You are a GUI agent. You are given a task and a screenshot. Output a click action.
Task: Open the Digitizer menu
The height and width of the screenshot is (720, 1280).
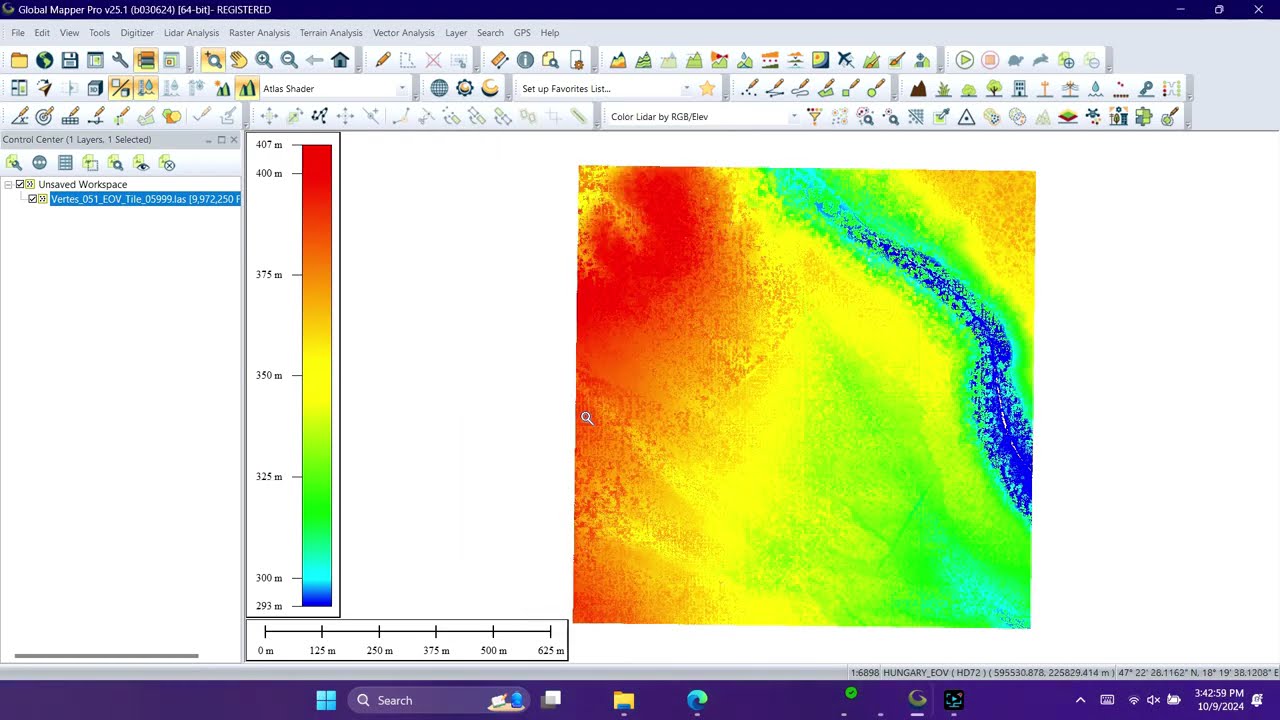[137, 33]
